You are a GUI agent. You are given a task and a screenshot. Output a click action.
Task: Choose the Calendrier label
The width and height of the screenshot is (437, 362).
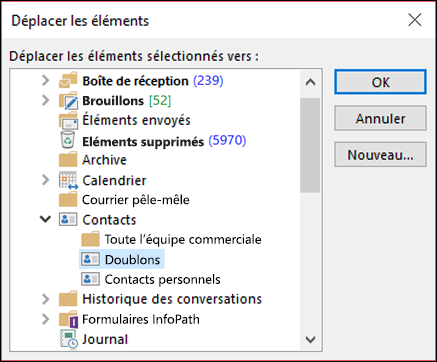114,180
